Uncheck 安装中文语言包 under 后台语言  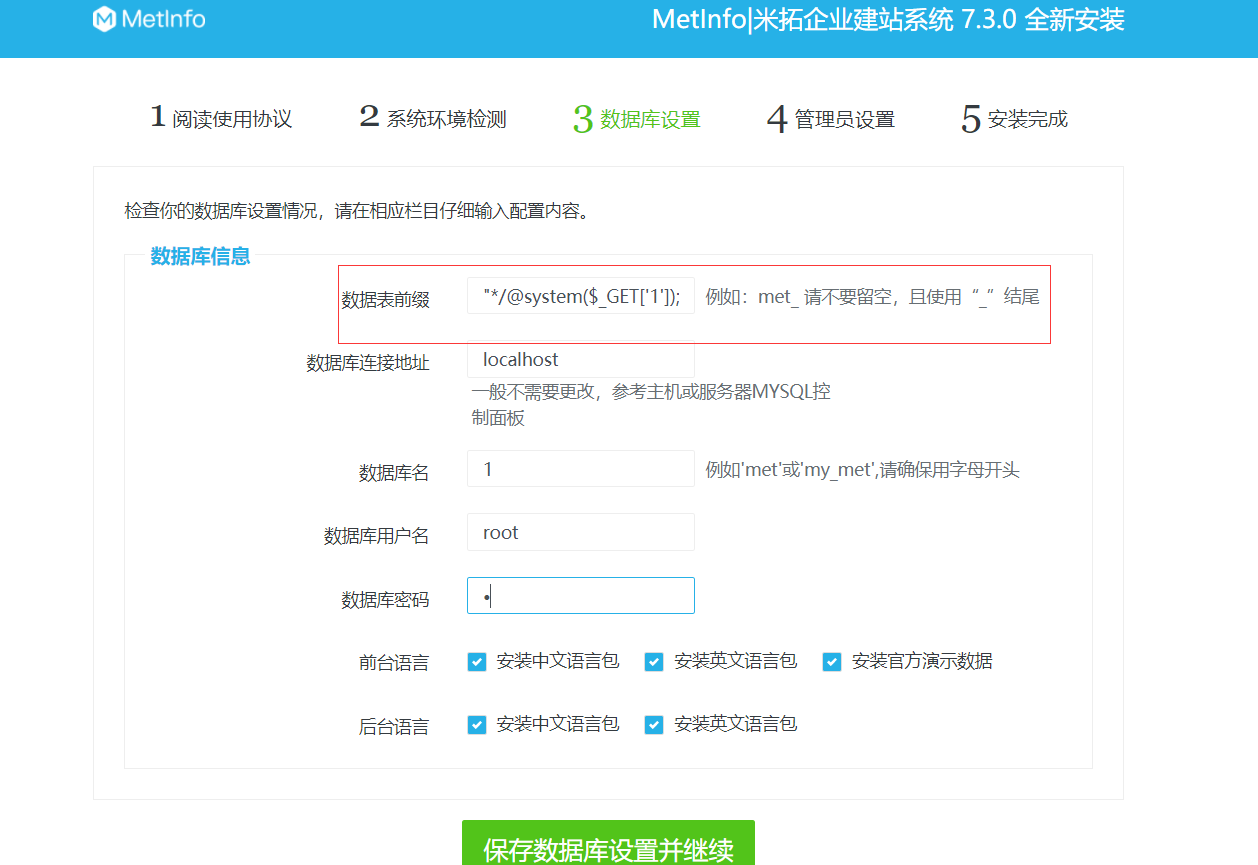(477, 724)
